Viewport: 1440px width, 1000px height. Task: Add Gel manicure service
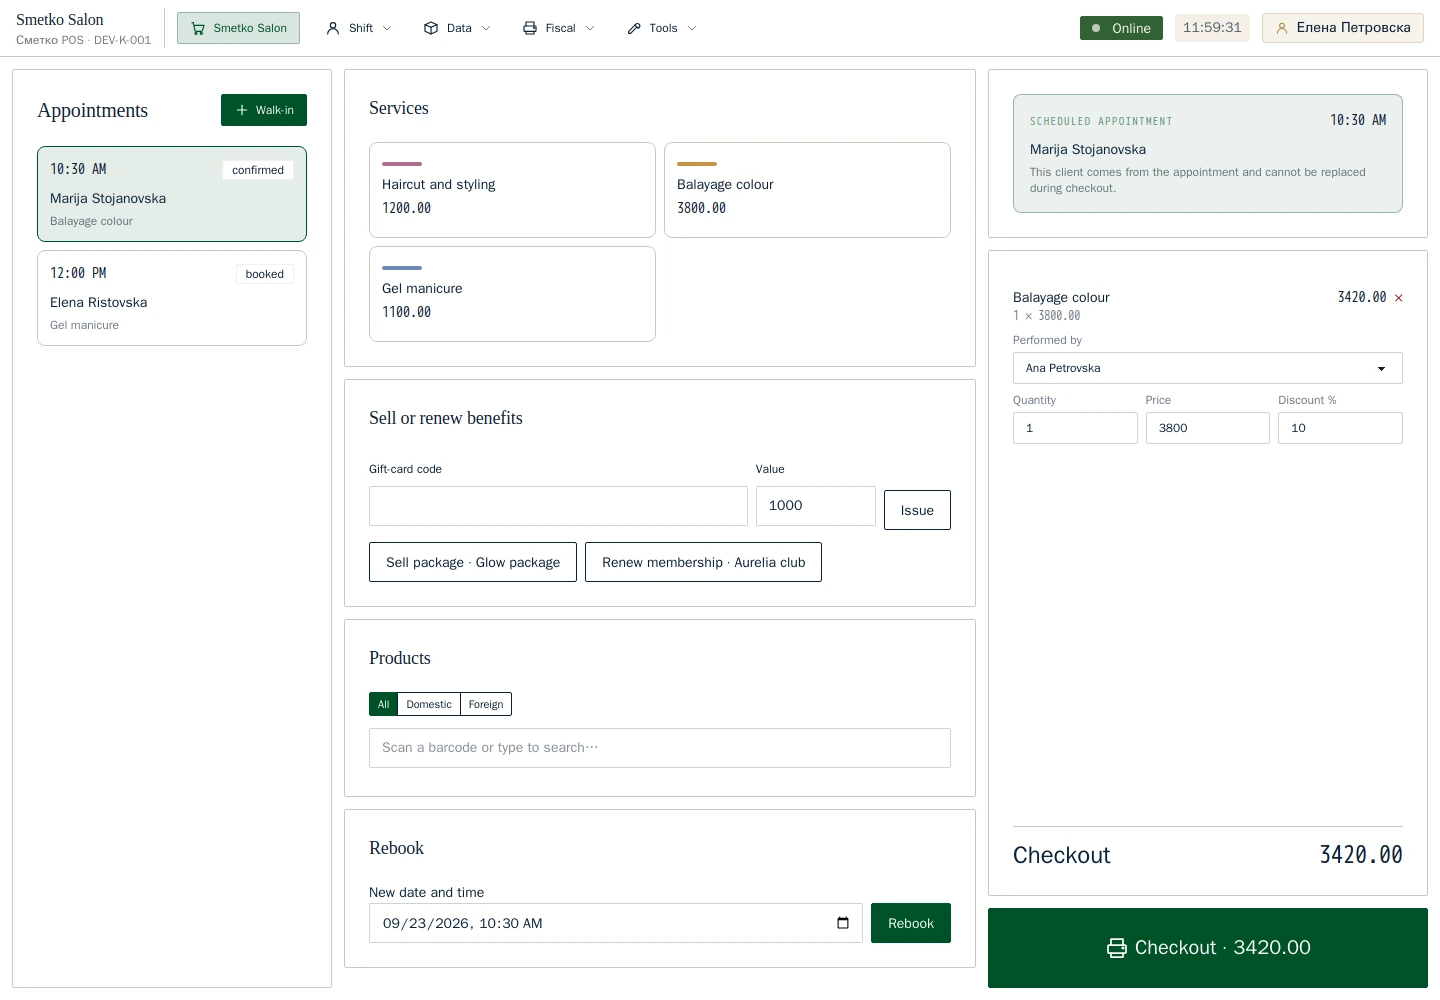coord(512,294)
